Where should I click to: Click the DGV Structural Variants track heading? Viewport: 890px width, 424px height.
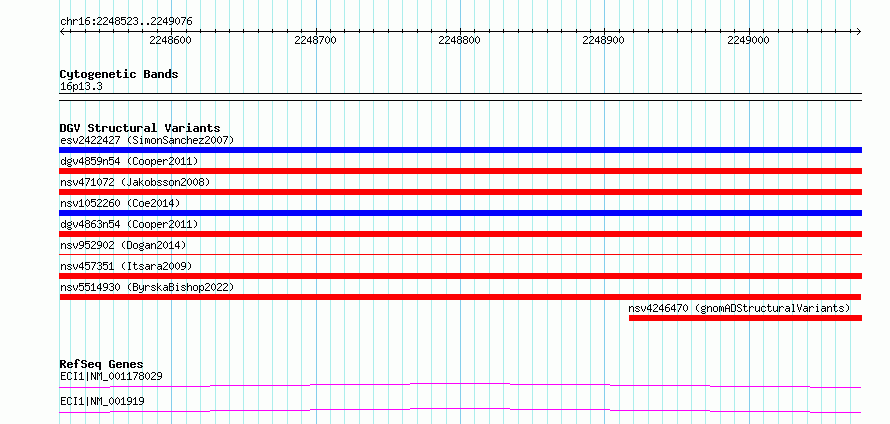click(140, 128)
